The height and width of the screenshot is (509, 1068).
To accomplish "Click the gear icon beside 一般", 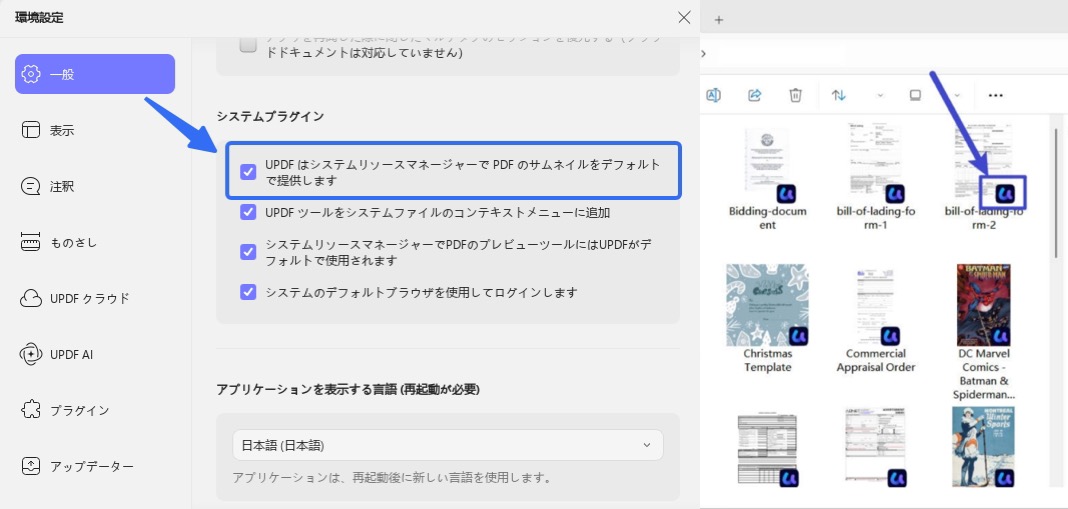I will (31, 74).
